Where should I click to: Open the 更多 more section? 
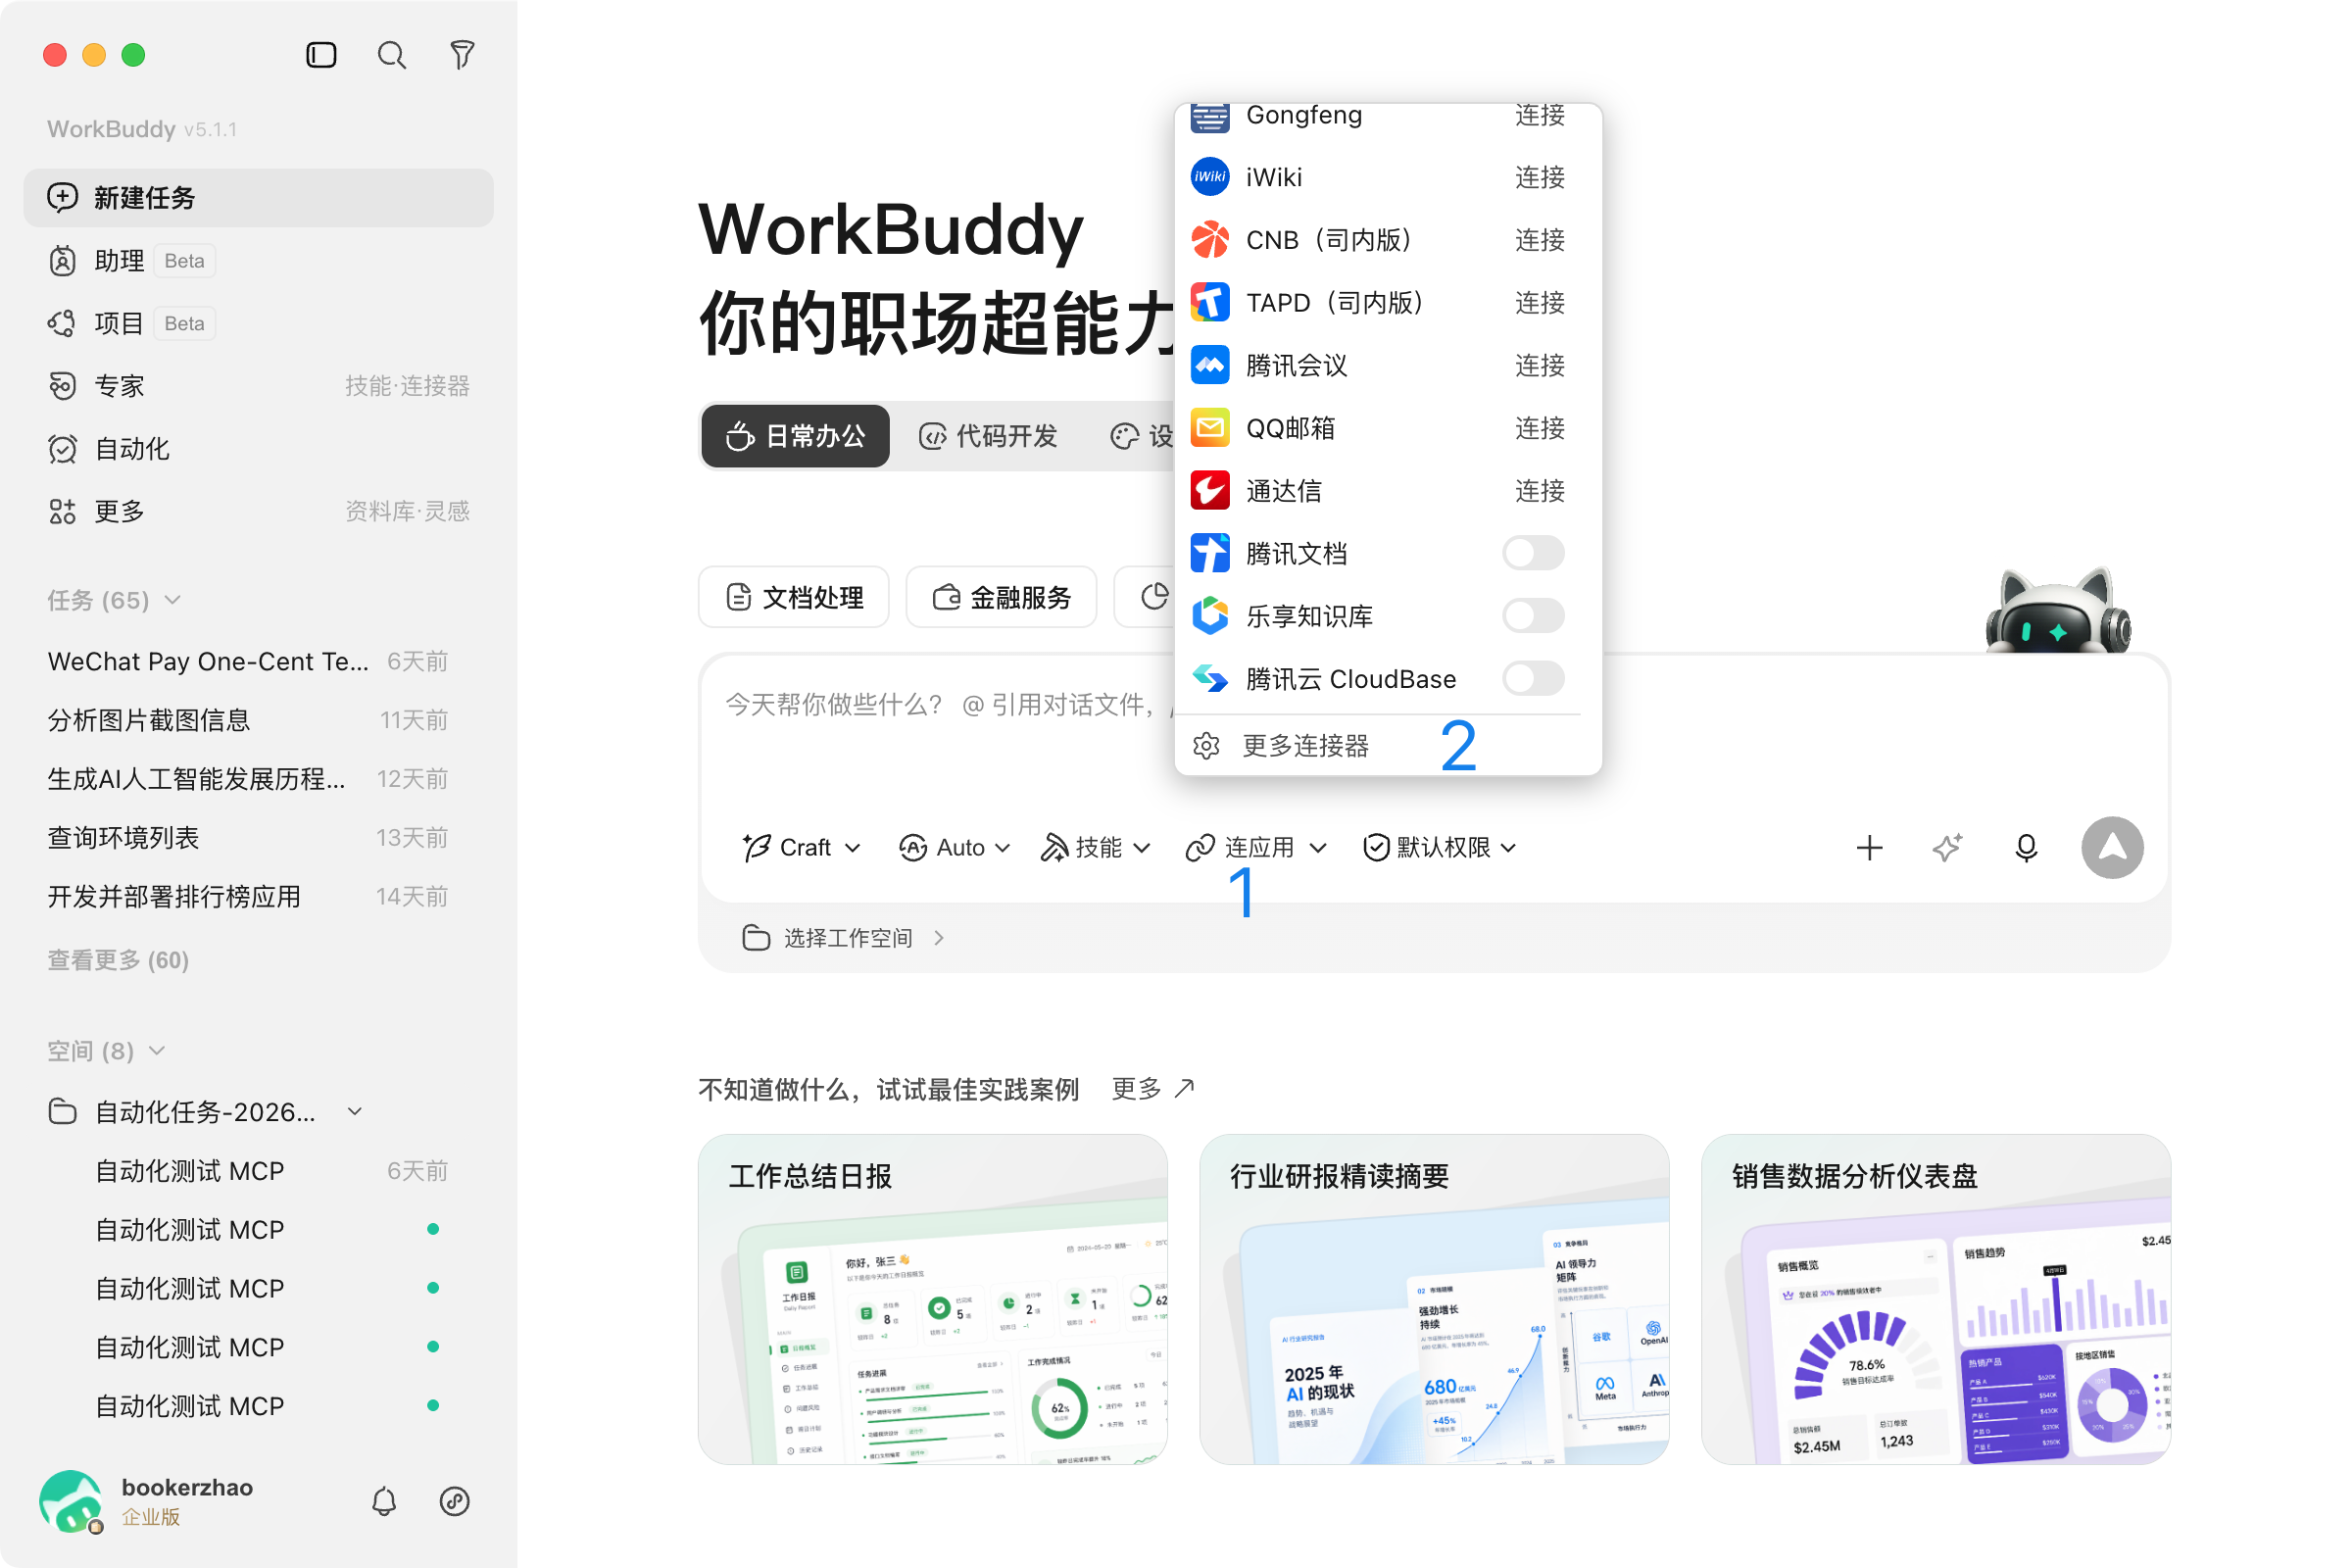click(259, 511)
